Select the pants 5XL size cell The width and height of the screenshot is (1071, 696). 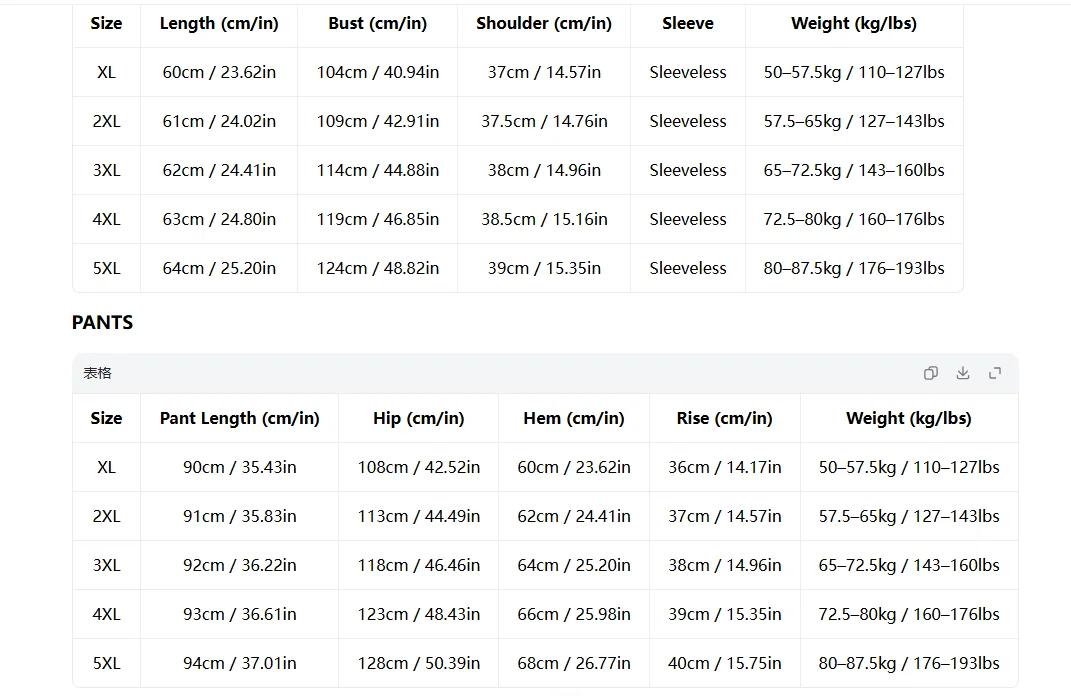(107, 663)
